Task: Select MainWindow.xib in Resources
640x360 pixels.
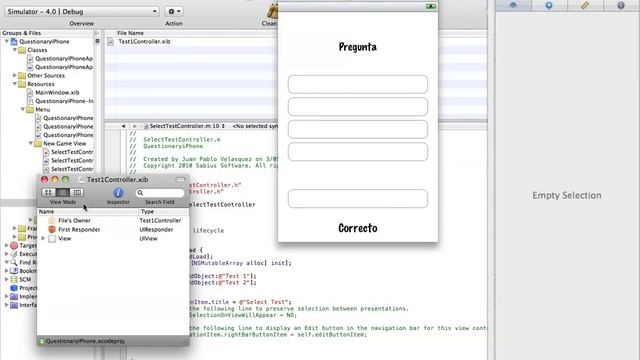Action: 57,92
